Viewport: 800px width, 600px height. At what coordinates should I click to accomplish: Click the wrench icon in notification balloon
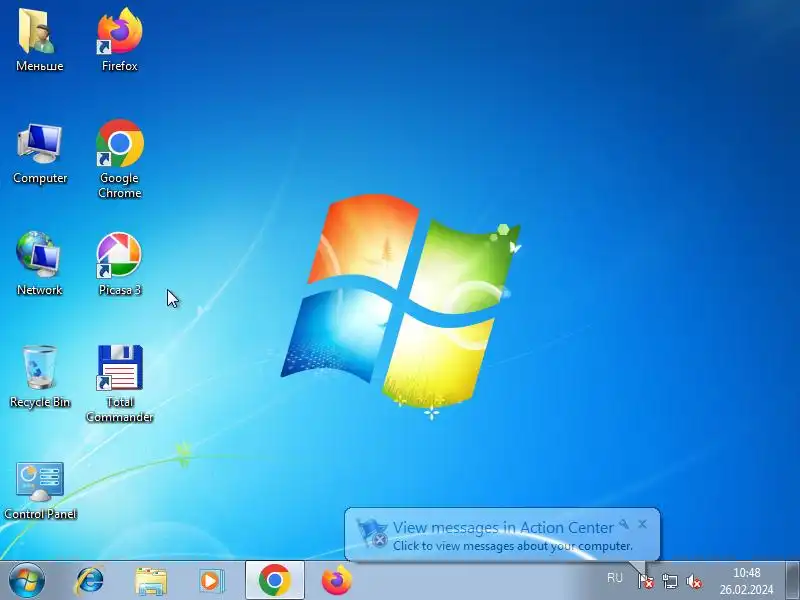point(624,524)
